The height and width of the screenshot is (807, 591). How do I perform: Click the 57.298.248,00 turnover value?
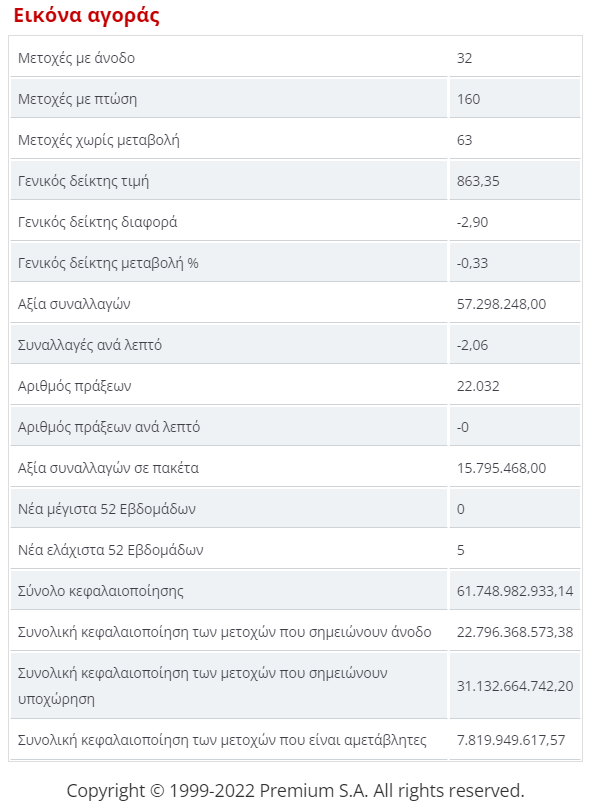click(x=501, y=304)
